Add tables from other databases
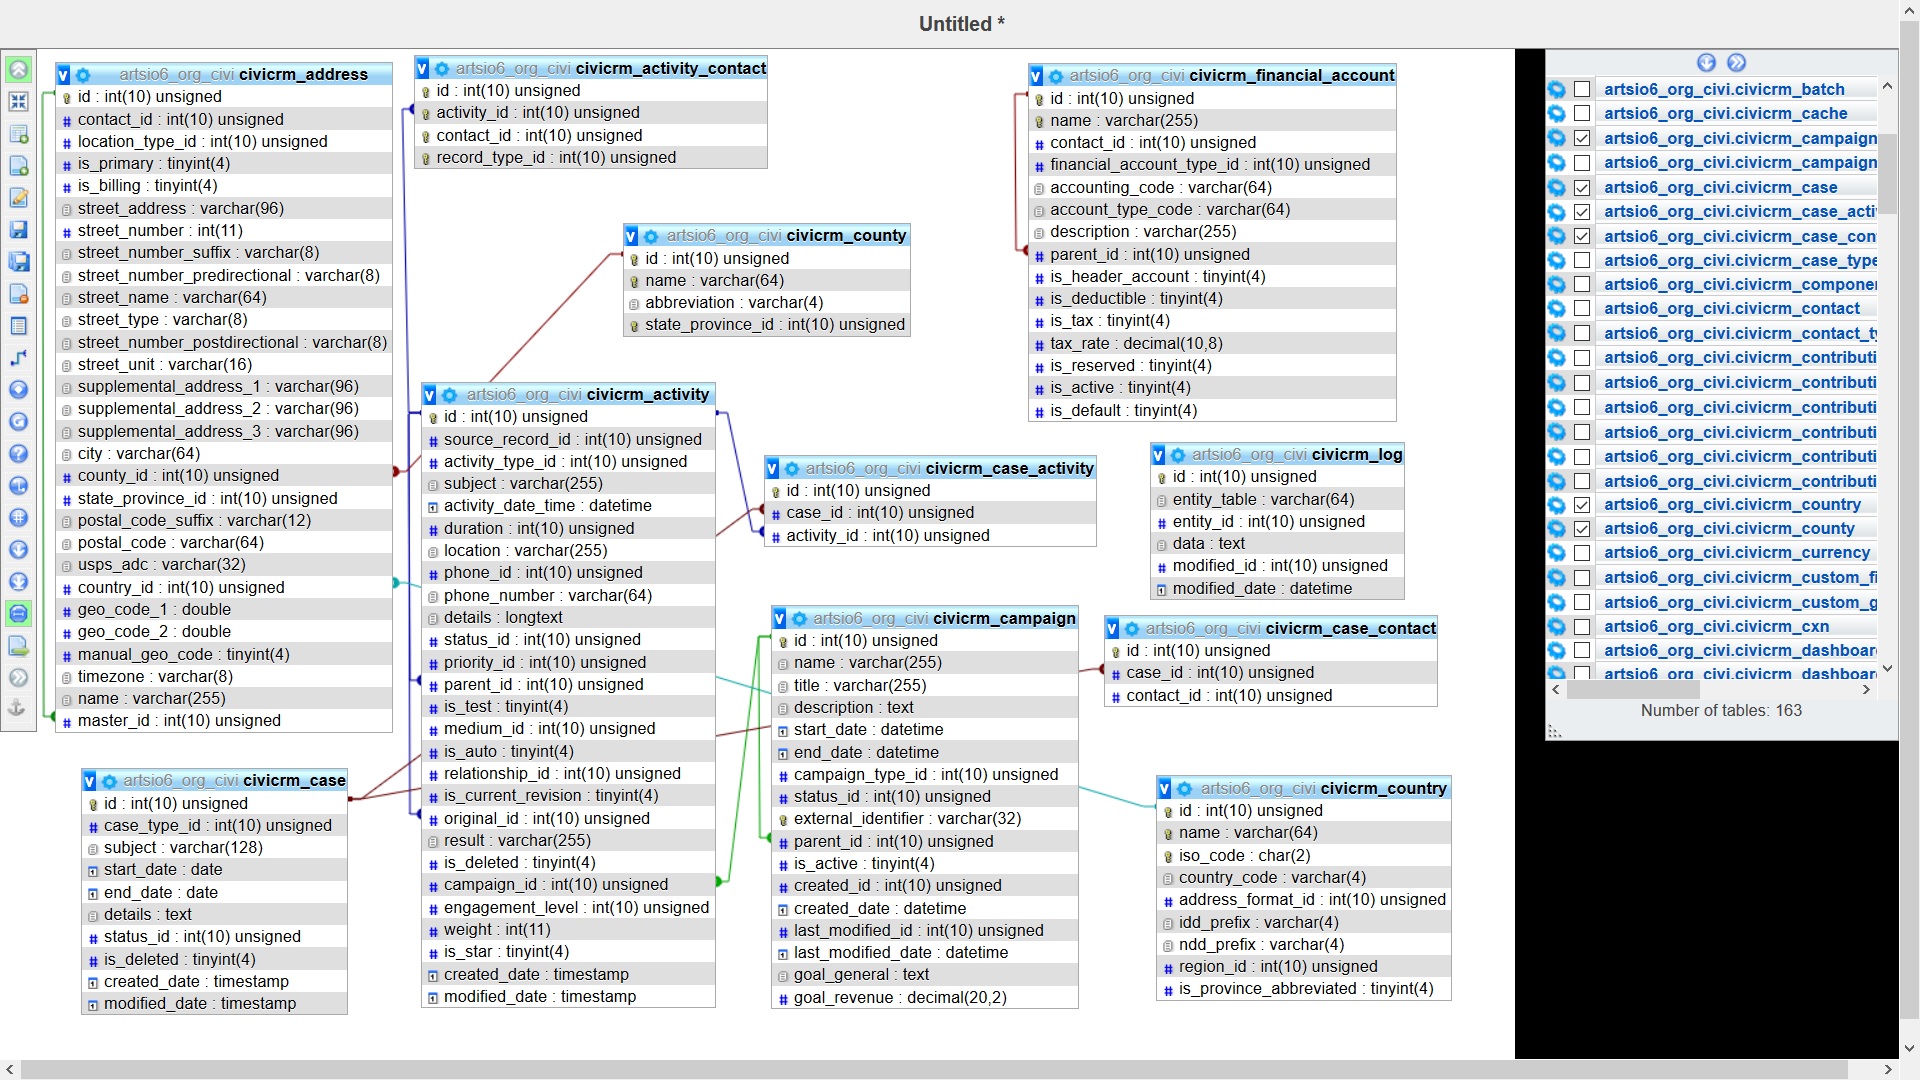The height and width of the screenshot is (1080, 1920). click(x=18, y=134)
